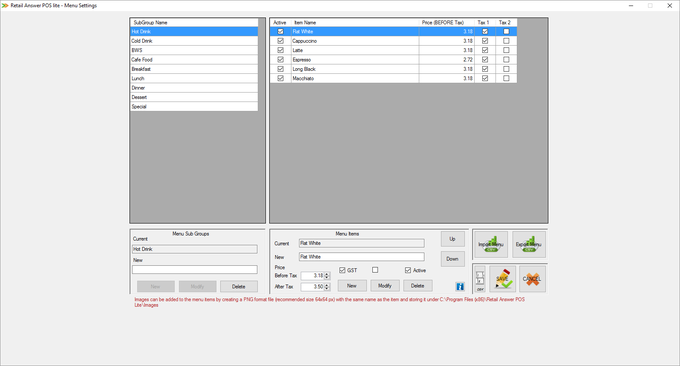Click Delete button in Menu Sub Groups panel
Image resolution: width=680 pixels, height=366 pixels.
tap(239, 287)
